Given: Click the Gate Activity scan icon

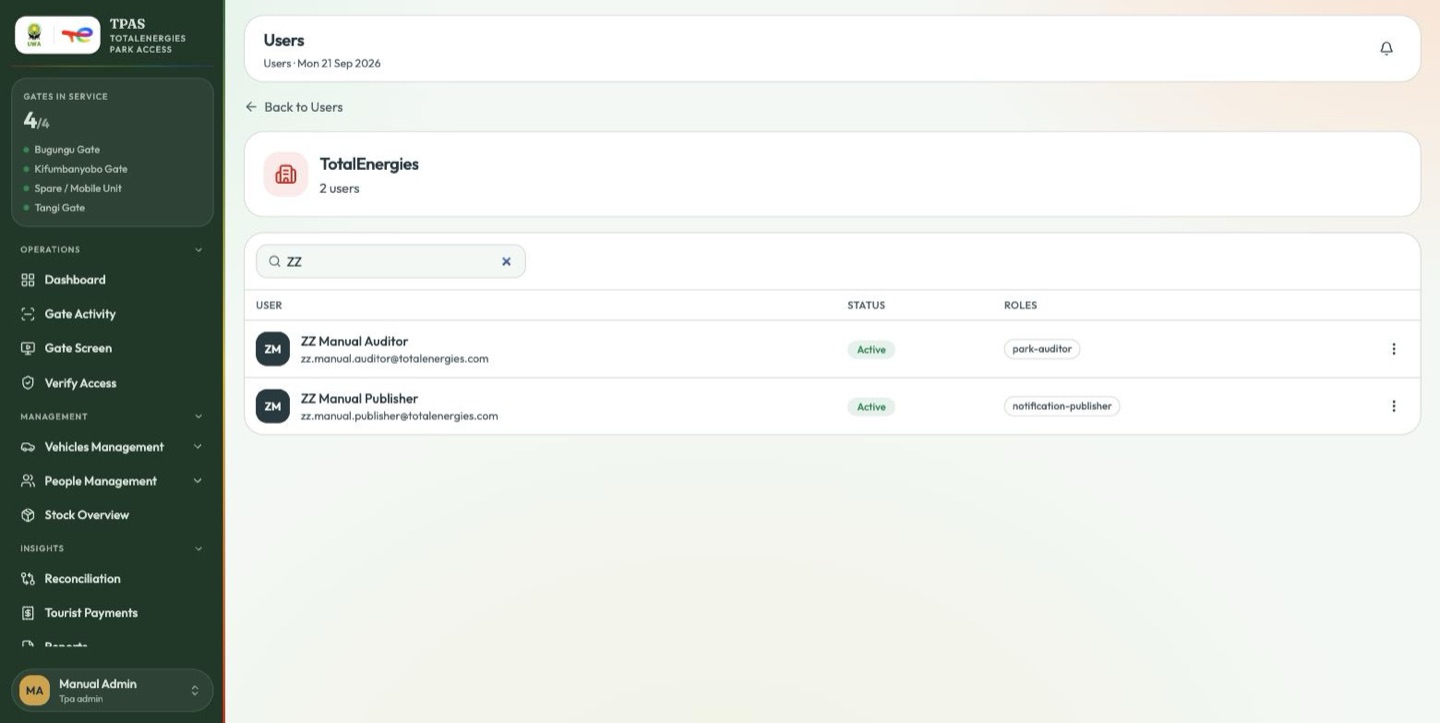Looking at the screenshot, I should pyautogui.click(x=28, y=314).
